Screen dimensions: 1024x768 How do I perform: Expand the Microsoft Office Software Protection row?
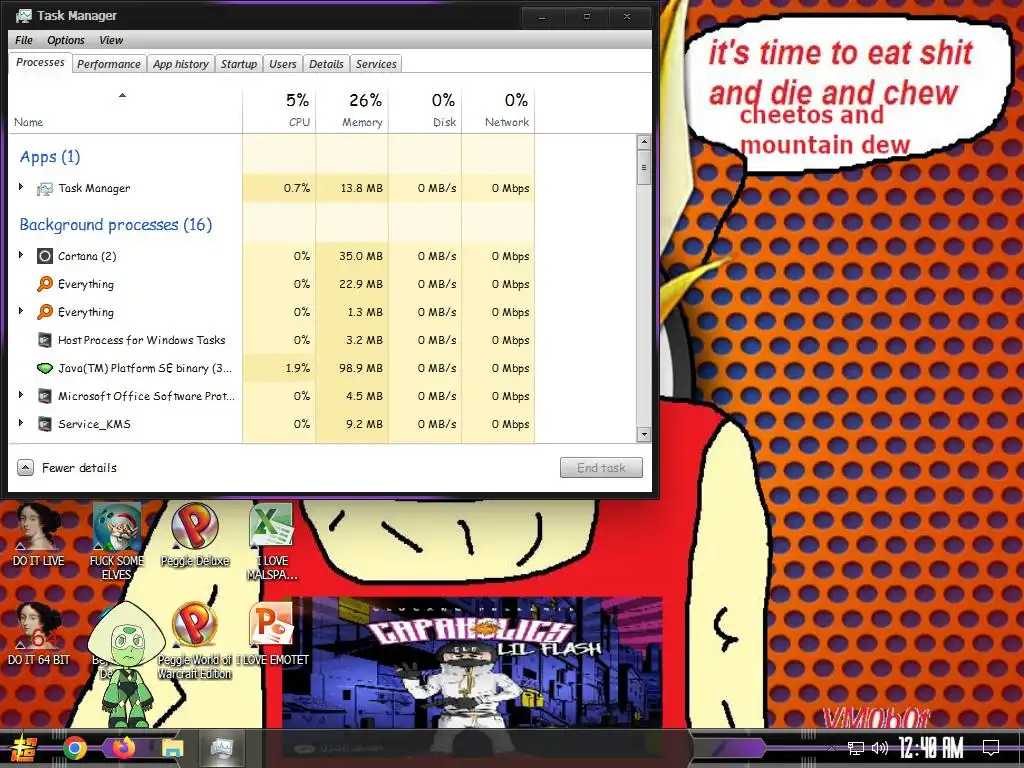tap(21, 395)
